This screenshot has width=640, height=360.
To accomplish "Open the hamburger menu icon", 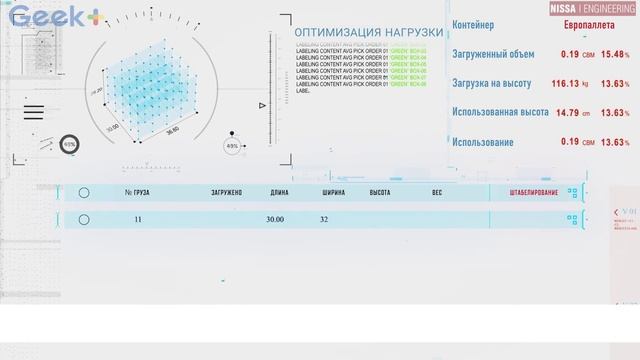I will pos(33,112).
